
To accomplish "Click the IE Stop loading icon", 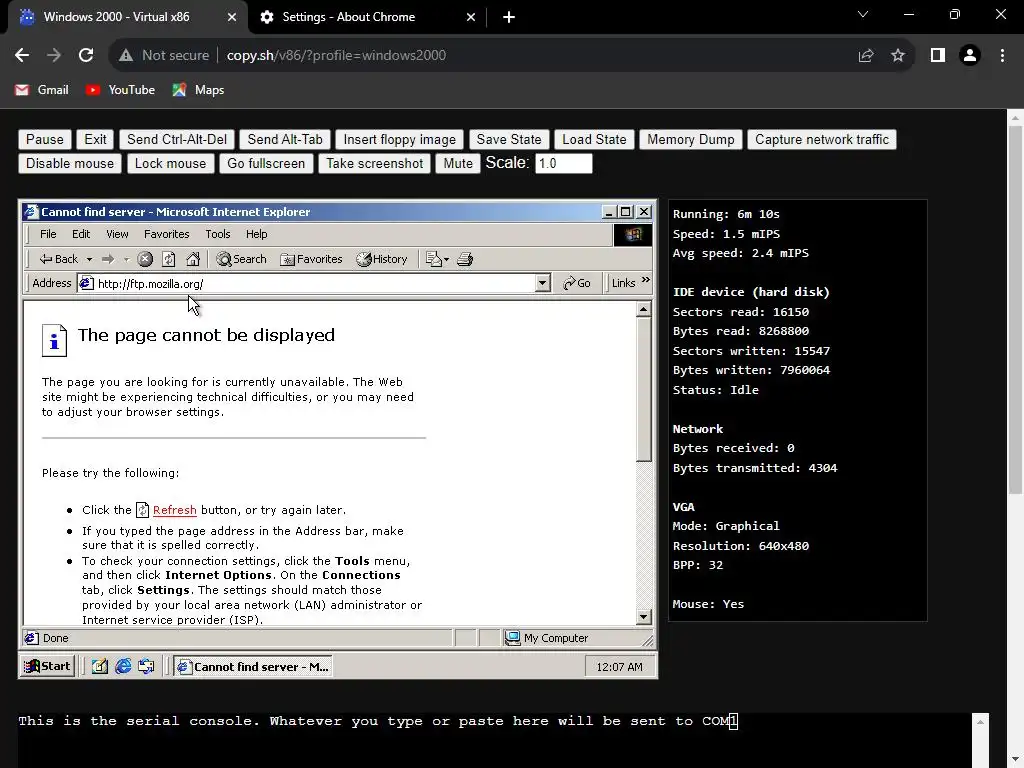I will (145, 259).
